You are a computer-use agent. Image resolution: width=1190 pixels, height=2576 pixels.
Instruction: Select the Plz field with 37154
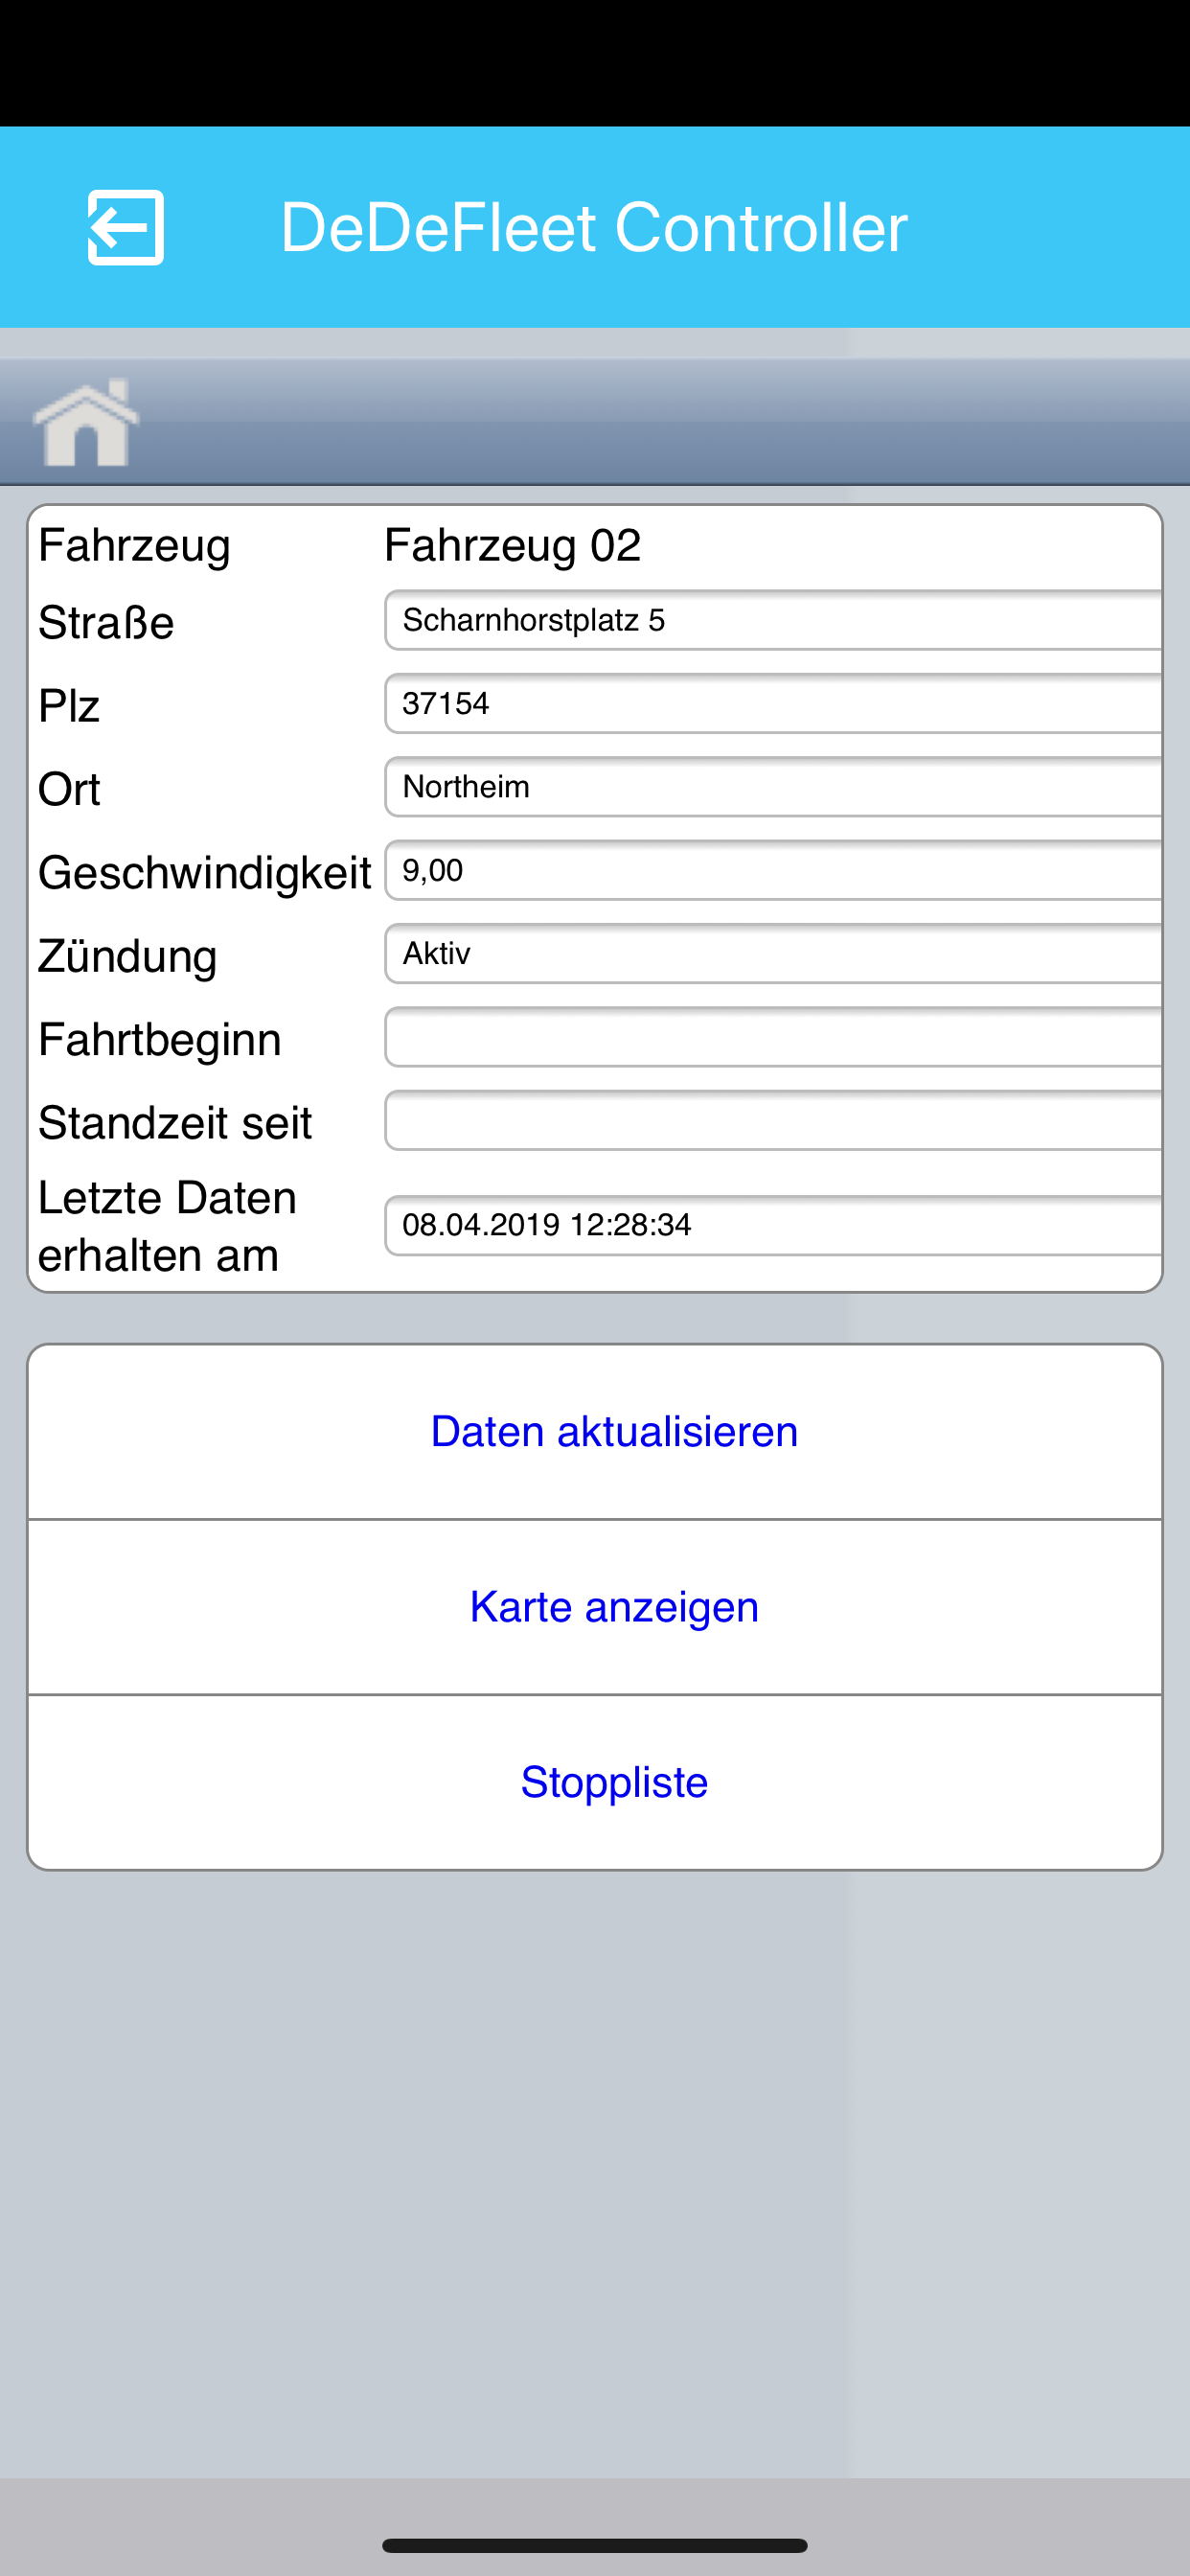[773, 703]
